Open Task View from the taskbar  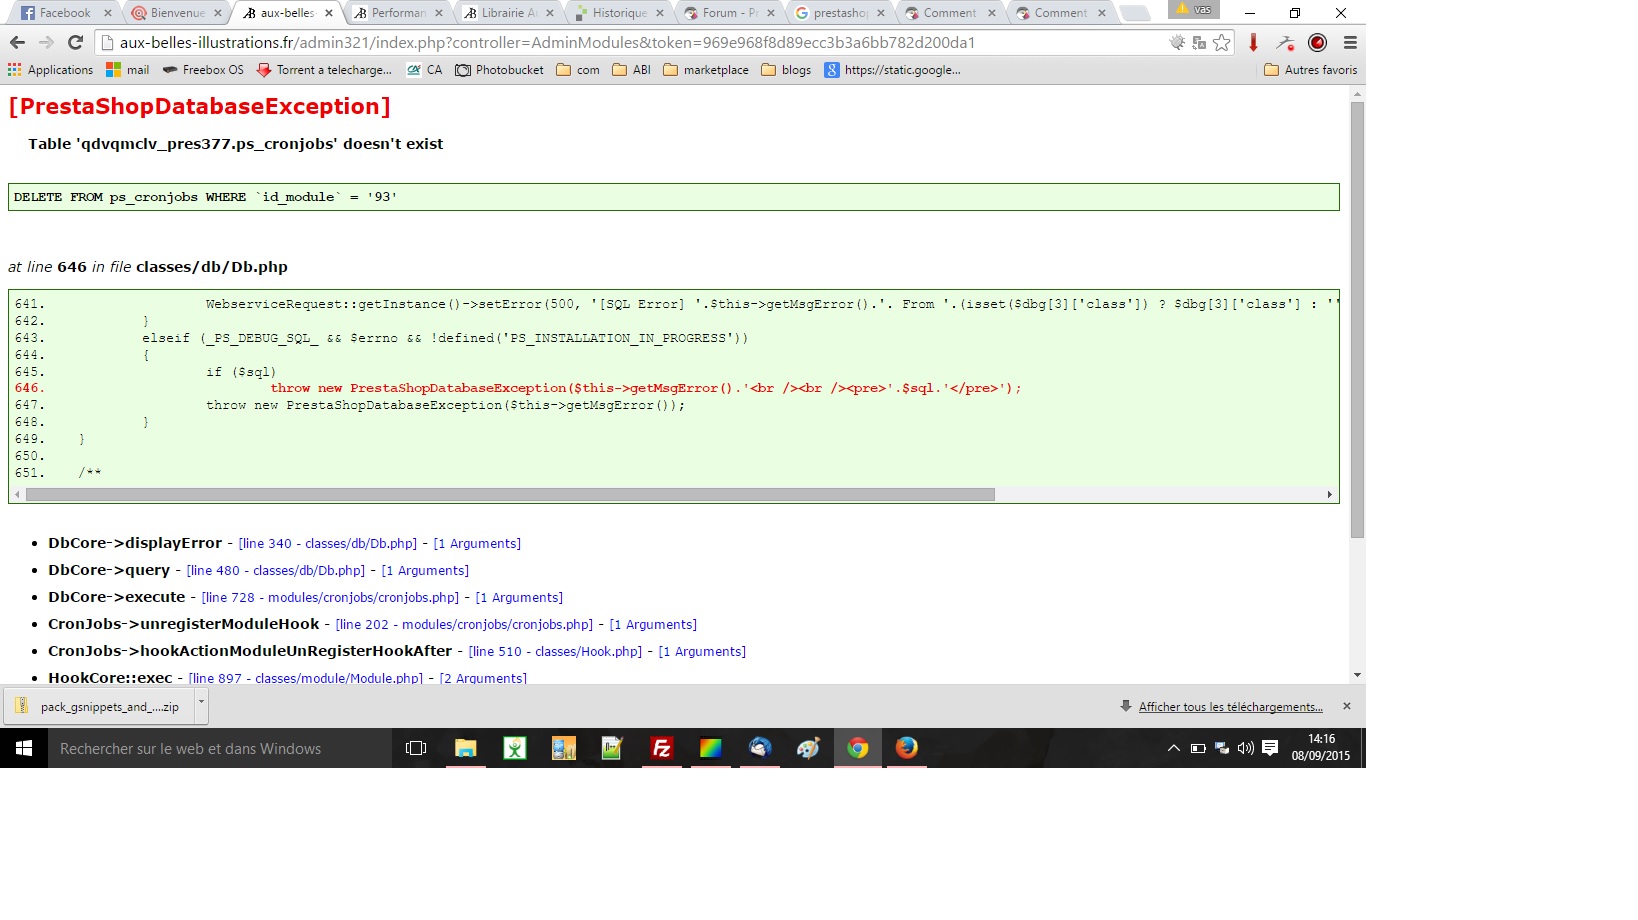click(x=416, y=748)
